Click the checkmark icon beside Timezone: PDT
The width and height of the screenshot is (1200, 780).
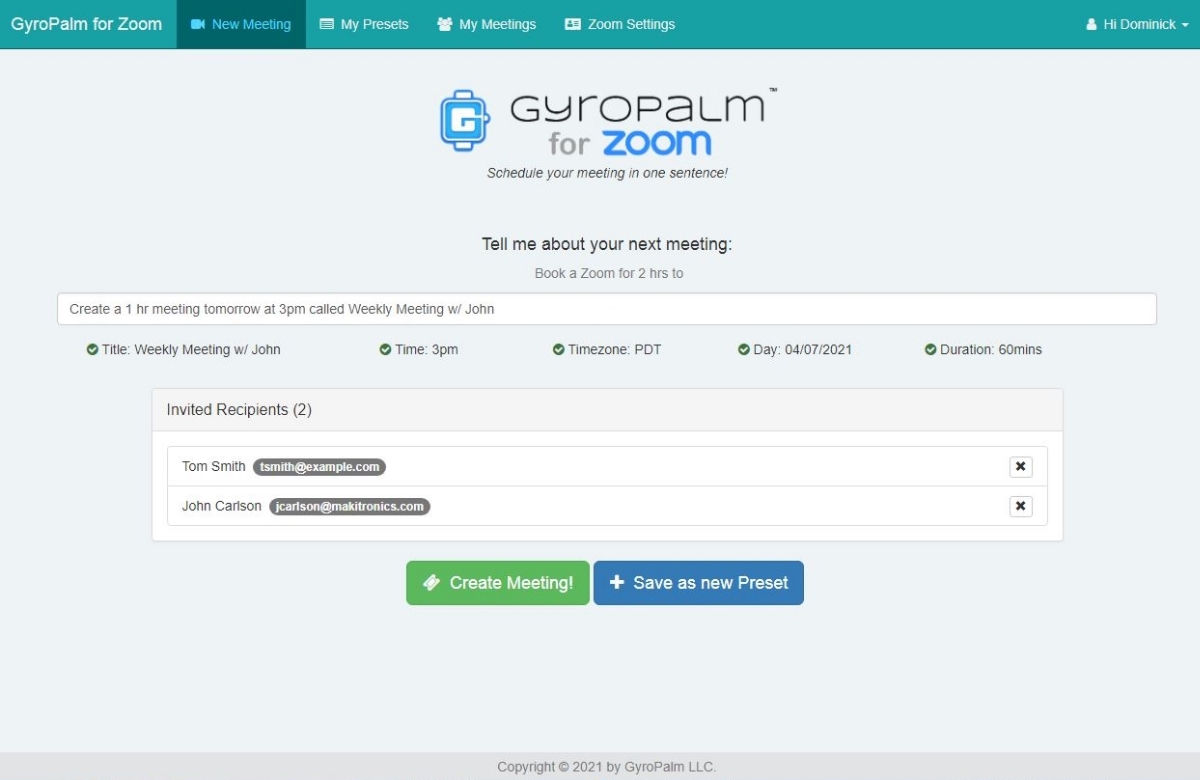558,350
